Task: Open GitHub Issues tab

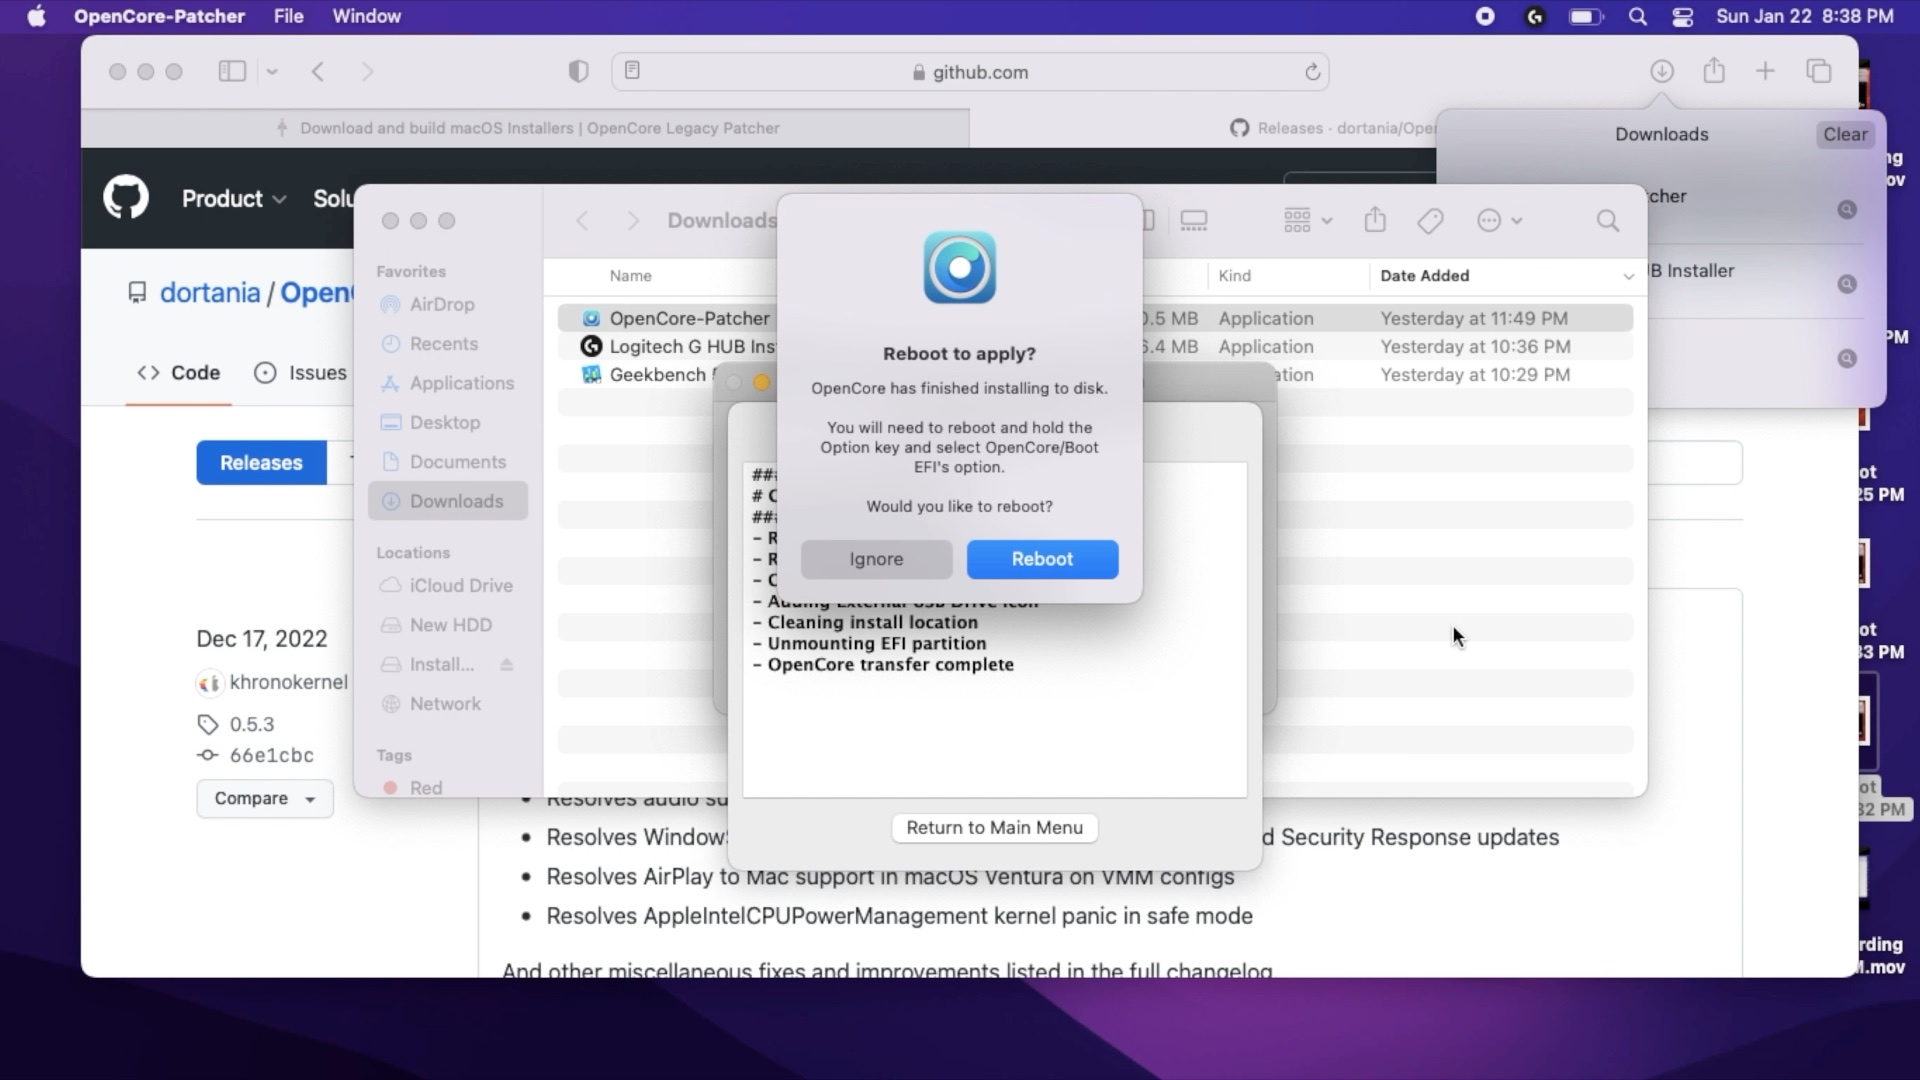Action: click(x=301, y=373)
